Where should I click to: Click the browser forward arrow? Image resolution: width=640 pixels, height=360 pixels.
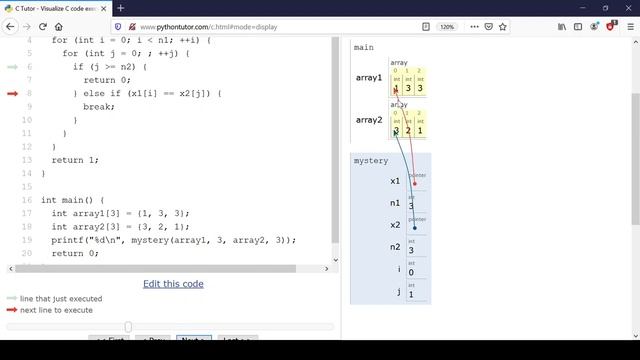tap(27, 27)
